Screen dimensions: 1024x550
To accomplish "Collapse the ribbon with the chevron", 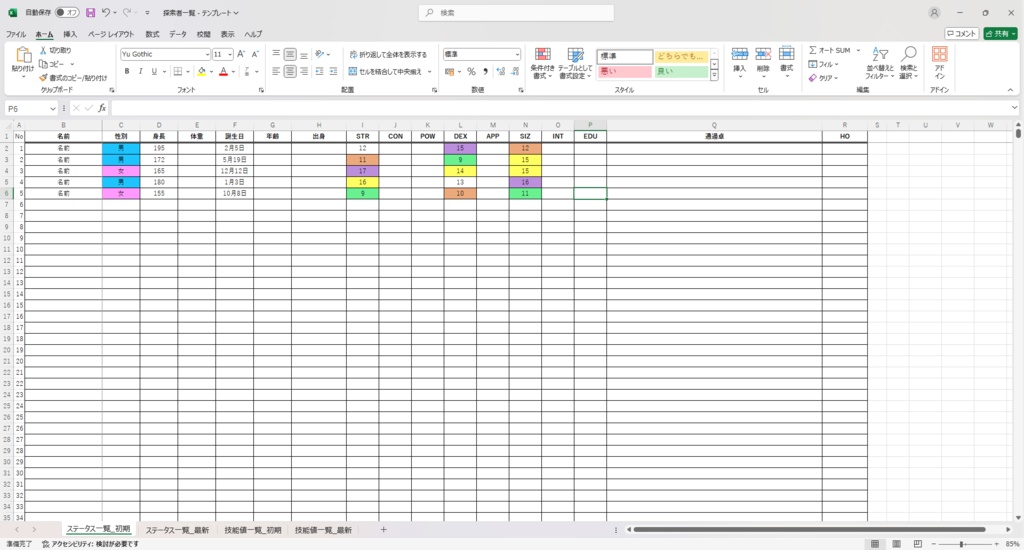I will click(1010, 90).
